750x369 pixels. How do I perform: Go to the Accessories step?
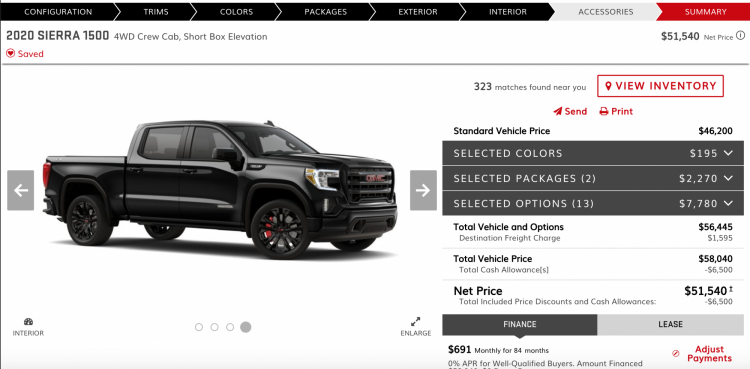pos(606,12)
